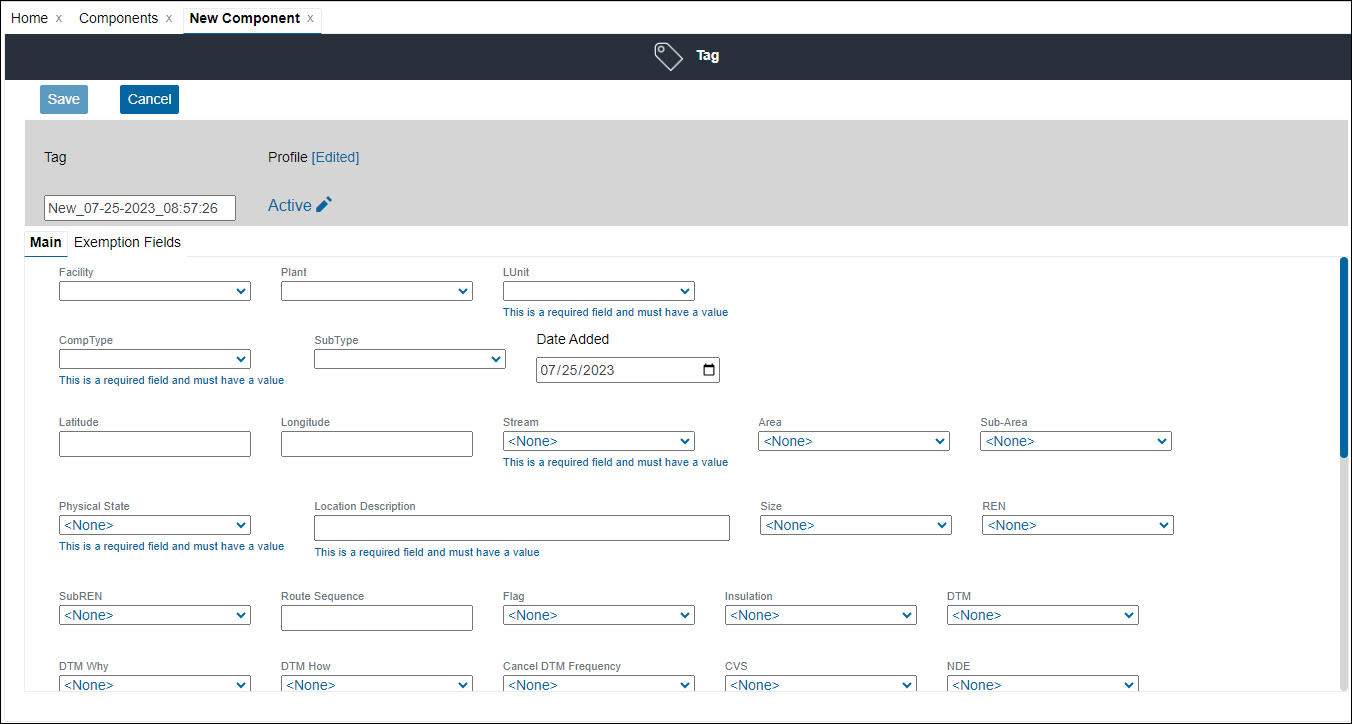Click the pencil edit icon beside Active

tap(324, 205)
